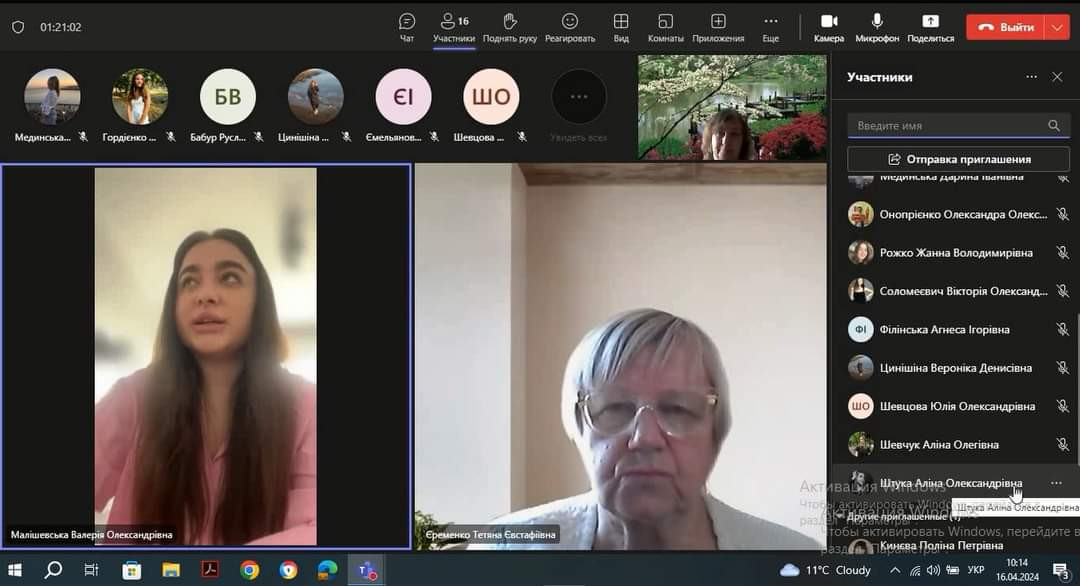This screenshot has height=586, width=1080.
Task: Click the ФІ avatar of Філінська
Action: [860, 329]
